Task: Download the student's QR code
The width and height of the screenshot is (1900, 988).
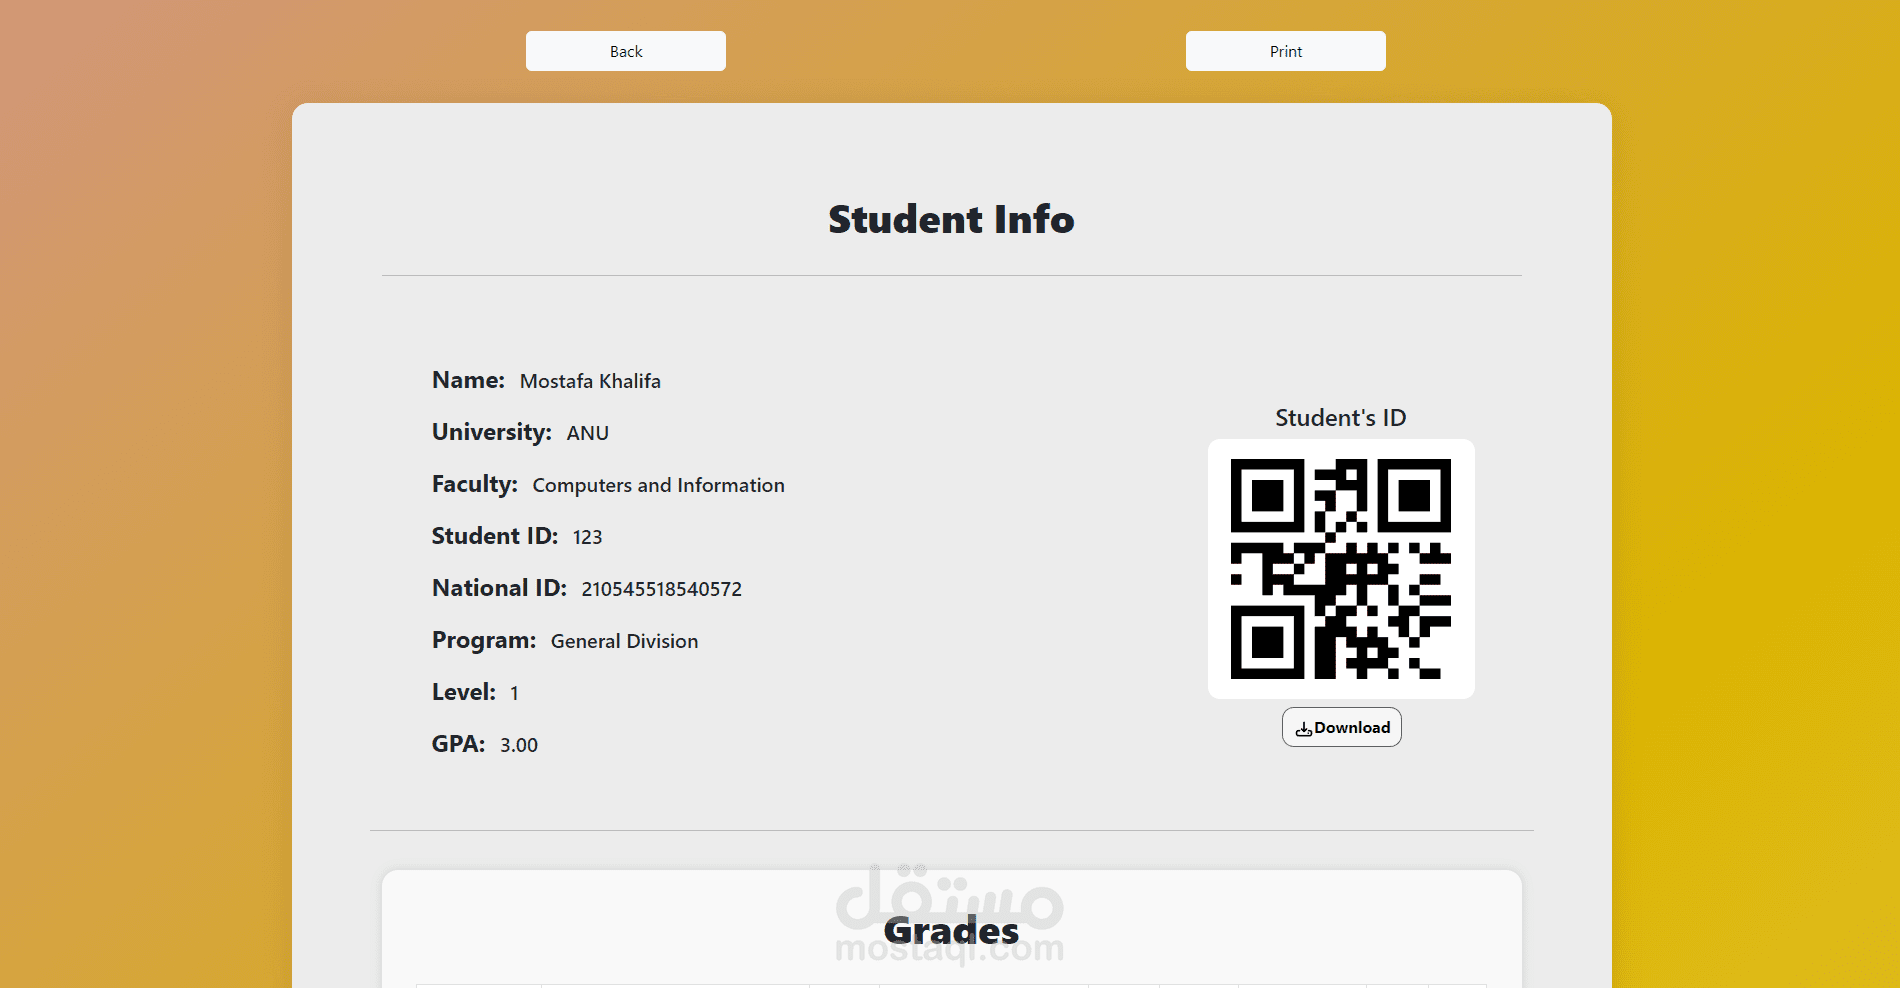Action: (x=1342, y=727)
